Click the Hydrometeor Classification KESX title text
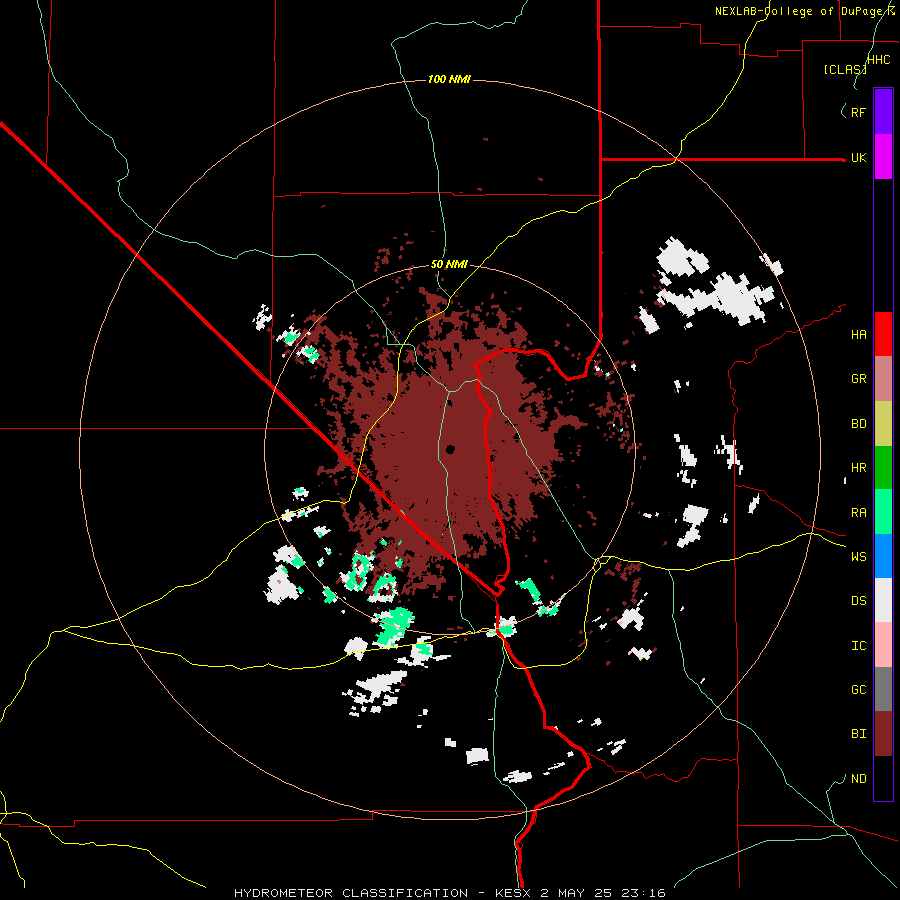Image resolution: width=900 pixels, height=900 pixels. (450, 893)
